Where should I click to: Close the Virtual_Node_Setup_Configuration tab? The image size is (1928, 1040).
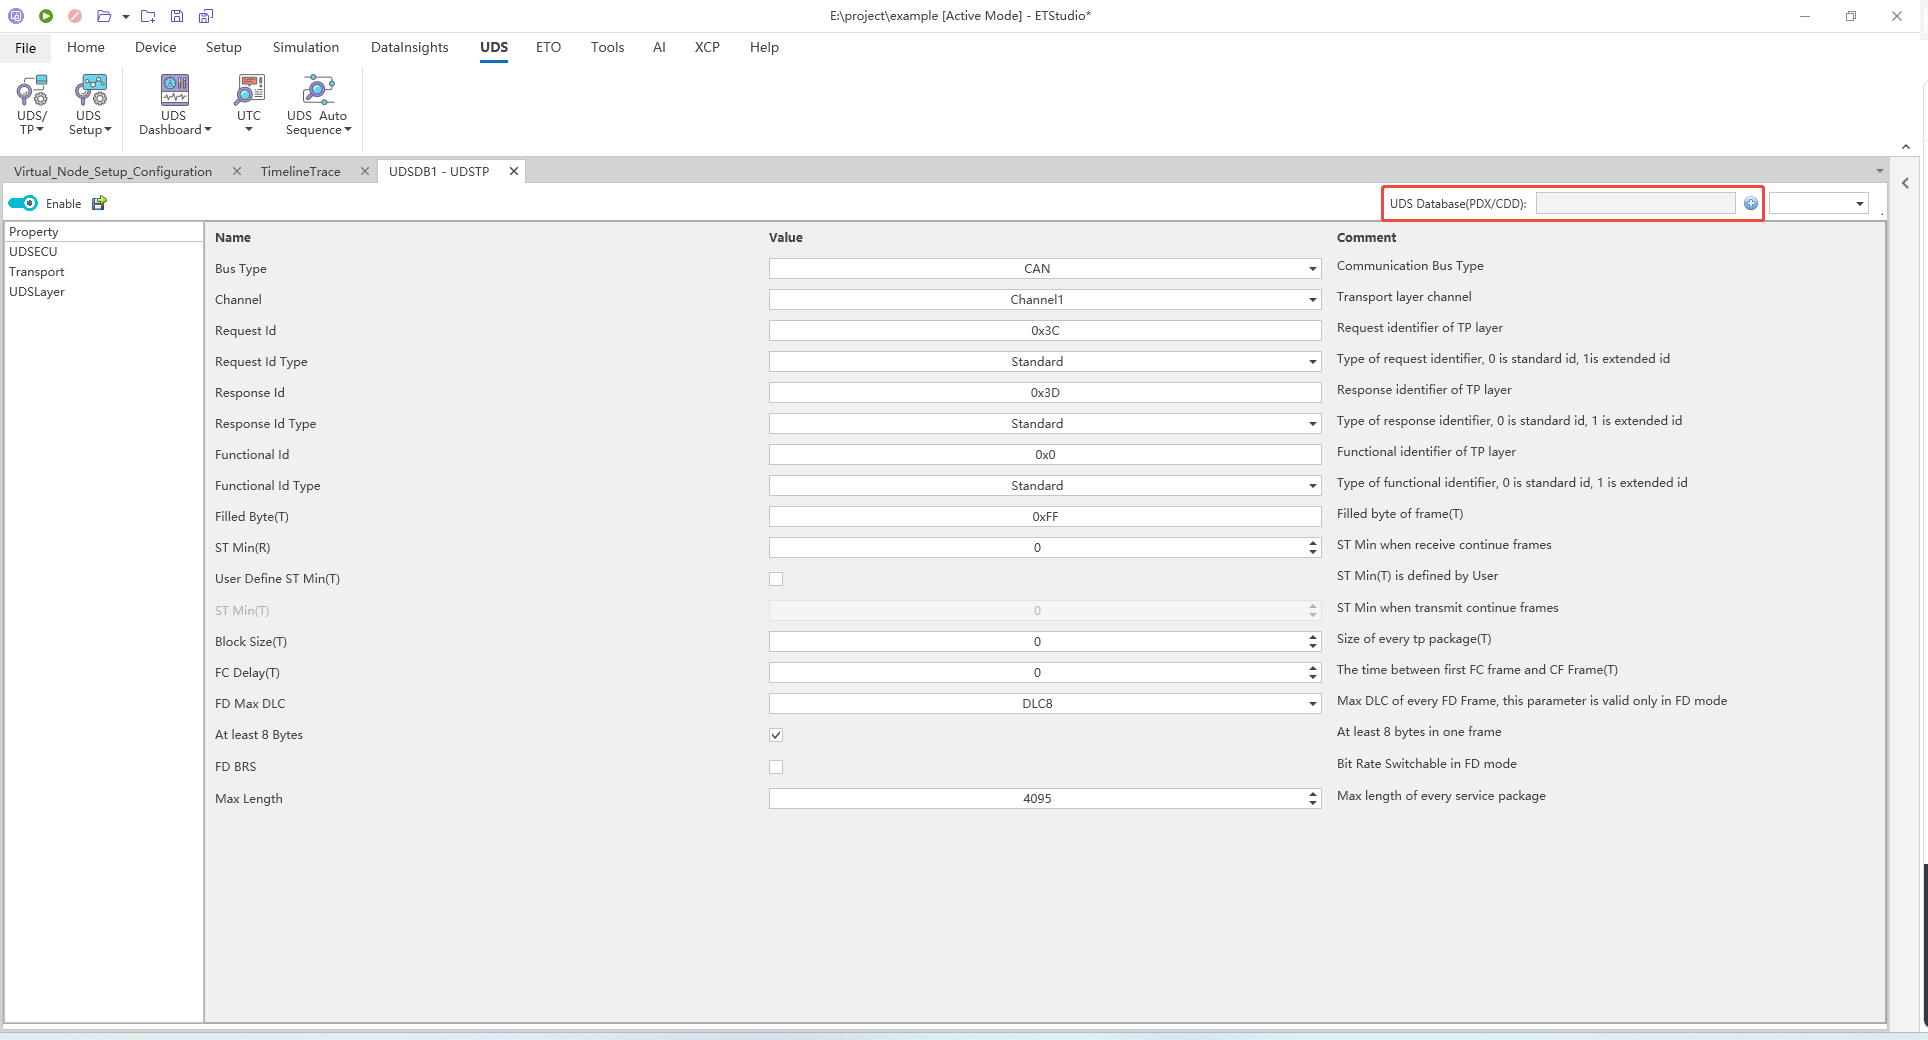(237, 171)
